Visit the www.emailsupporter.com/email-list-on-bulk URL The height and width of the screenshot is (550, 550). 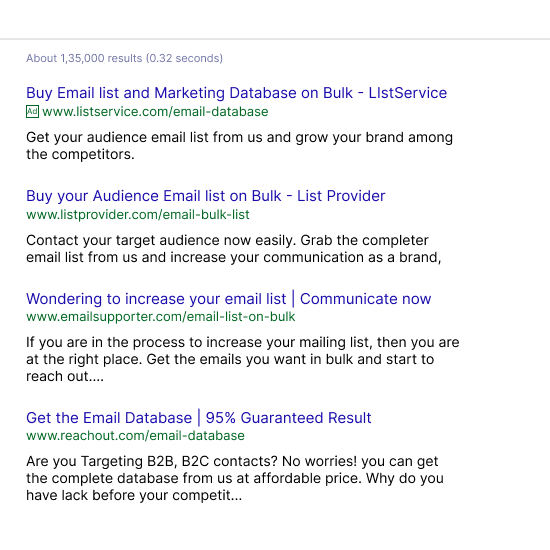pos(161,316)
